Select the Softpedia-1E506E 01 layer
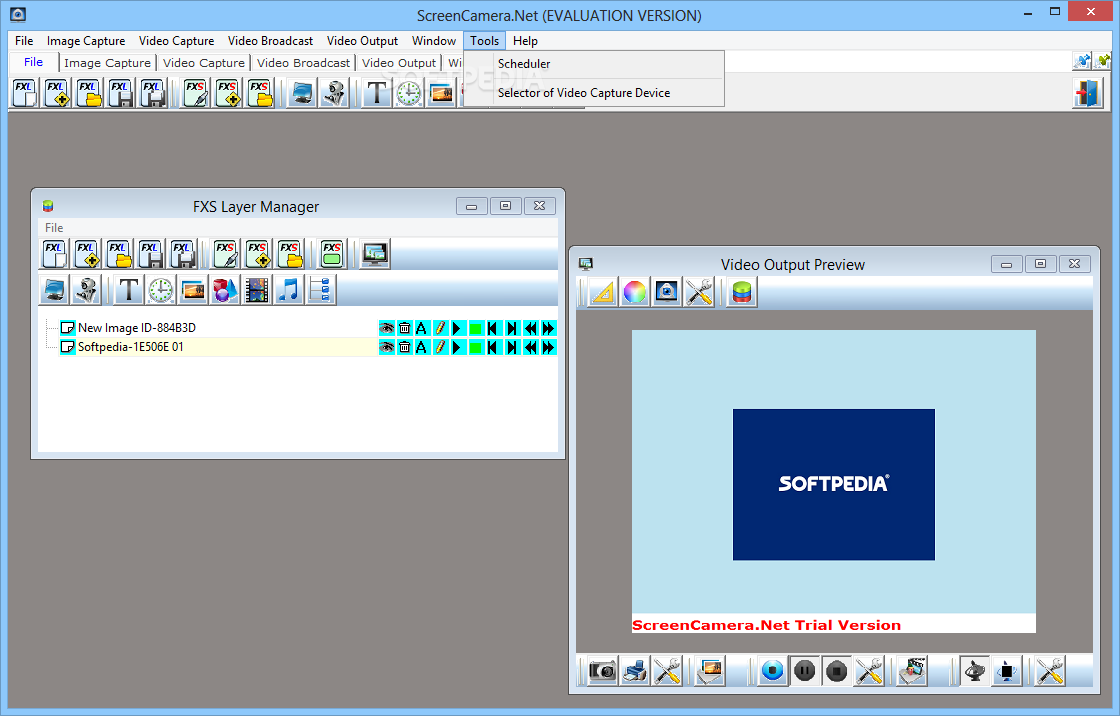Image resolution: width=1120 pixels, height=716 pixels. click(x=131, y=347)
